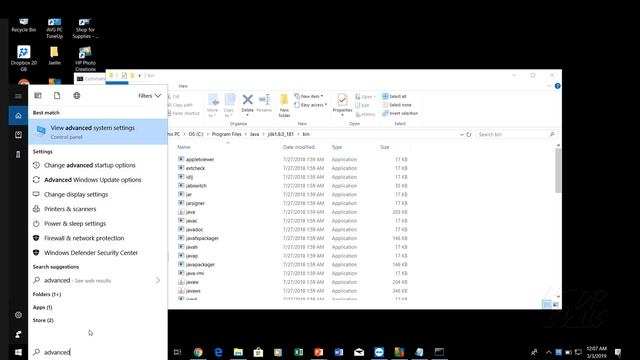
Task: Sort files by Date modified column header
Action: click(x=299, y=147)
